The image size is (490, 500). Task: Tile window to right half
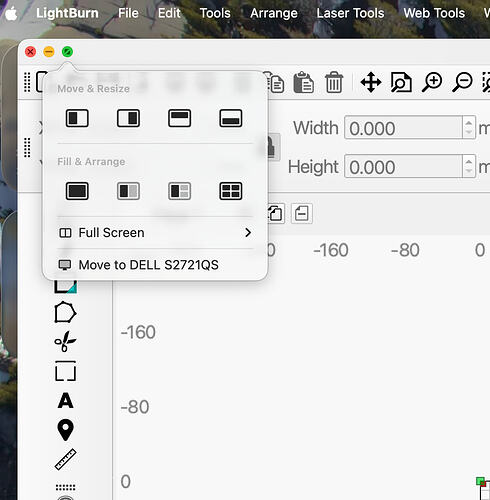128,118
